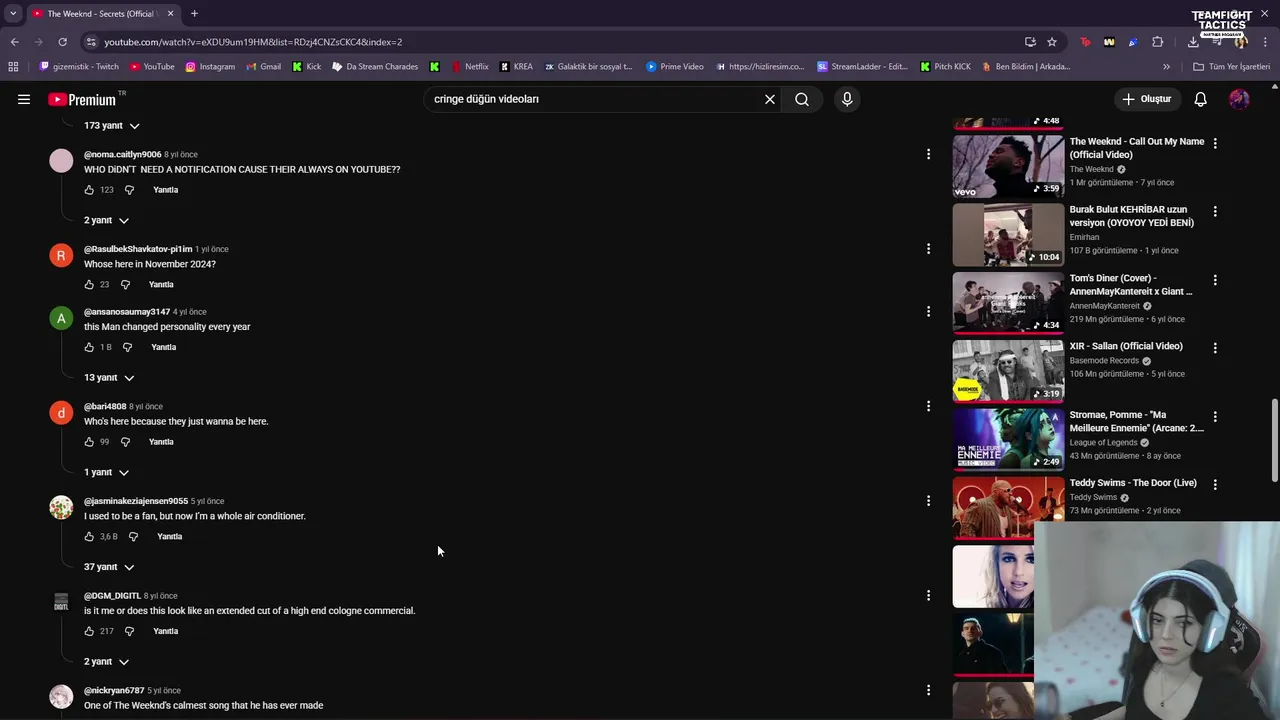1280x720 pixels.
Task: Open the YouTube hamburger guide menu
Action: pyautogui.click(x=24, y=99)
